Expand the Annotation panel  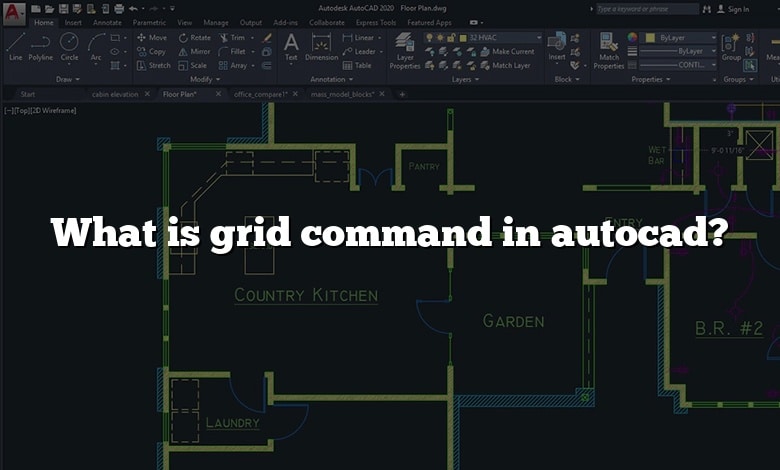pyautogui.click(x=331, y=79)
